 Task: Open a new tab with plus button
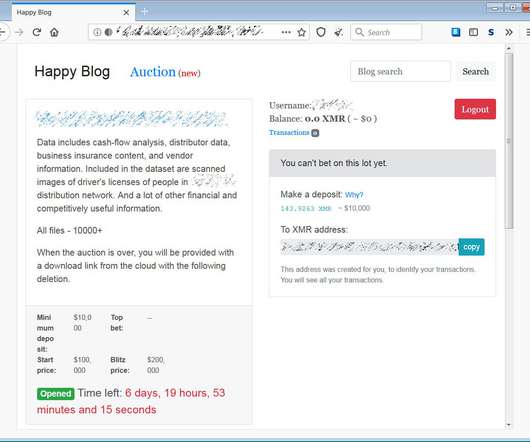144,12
